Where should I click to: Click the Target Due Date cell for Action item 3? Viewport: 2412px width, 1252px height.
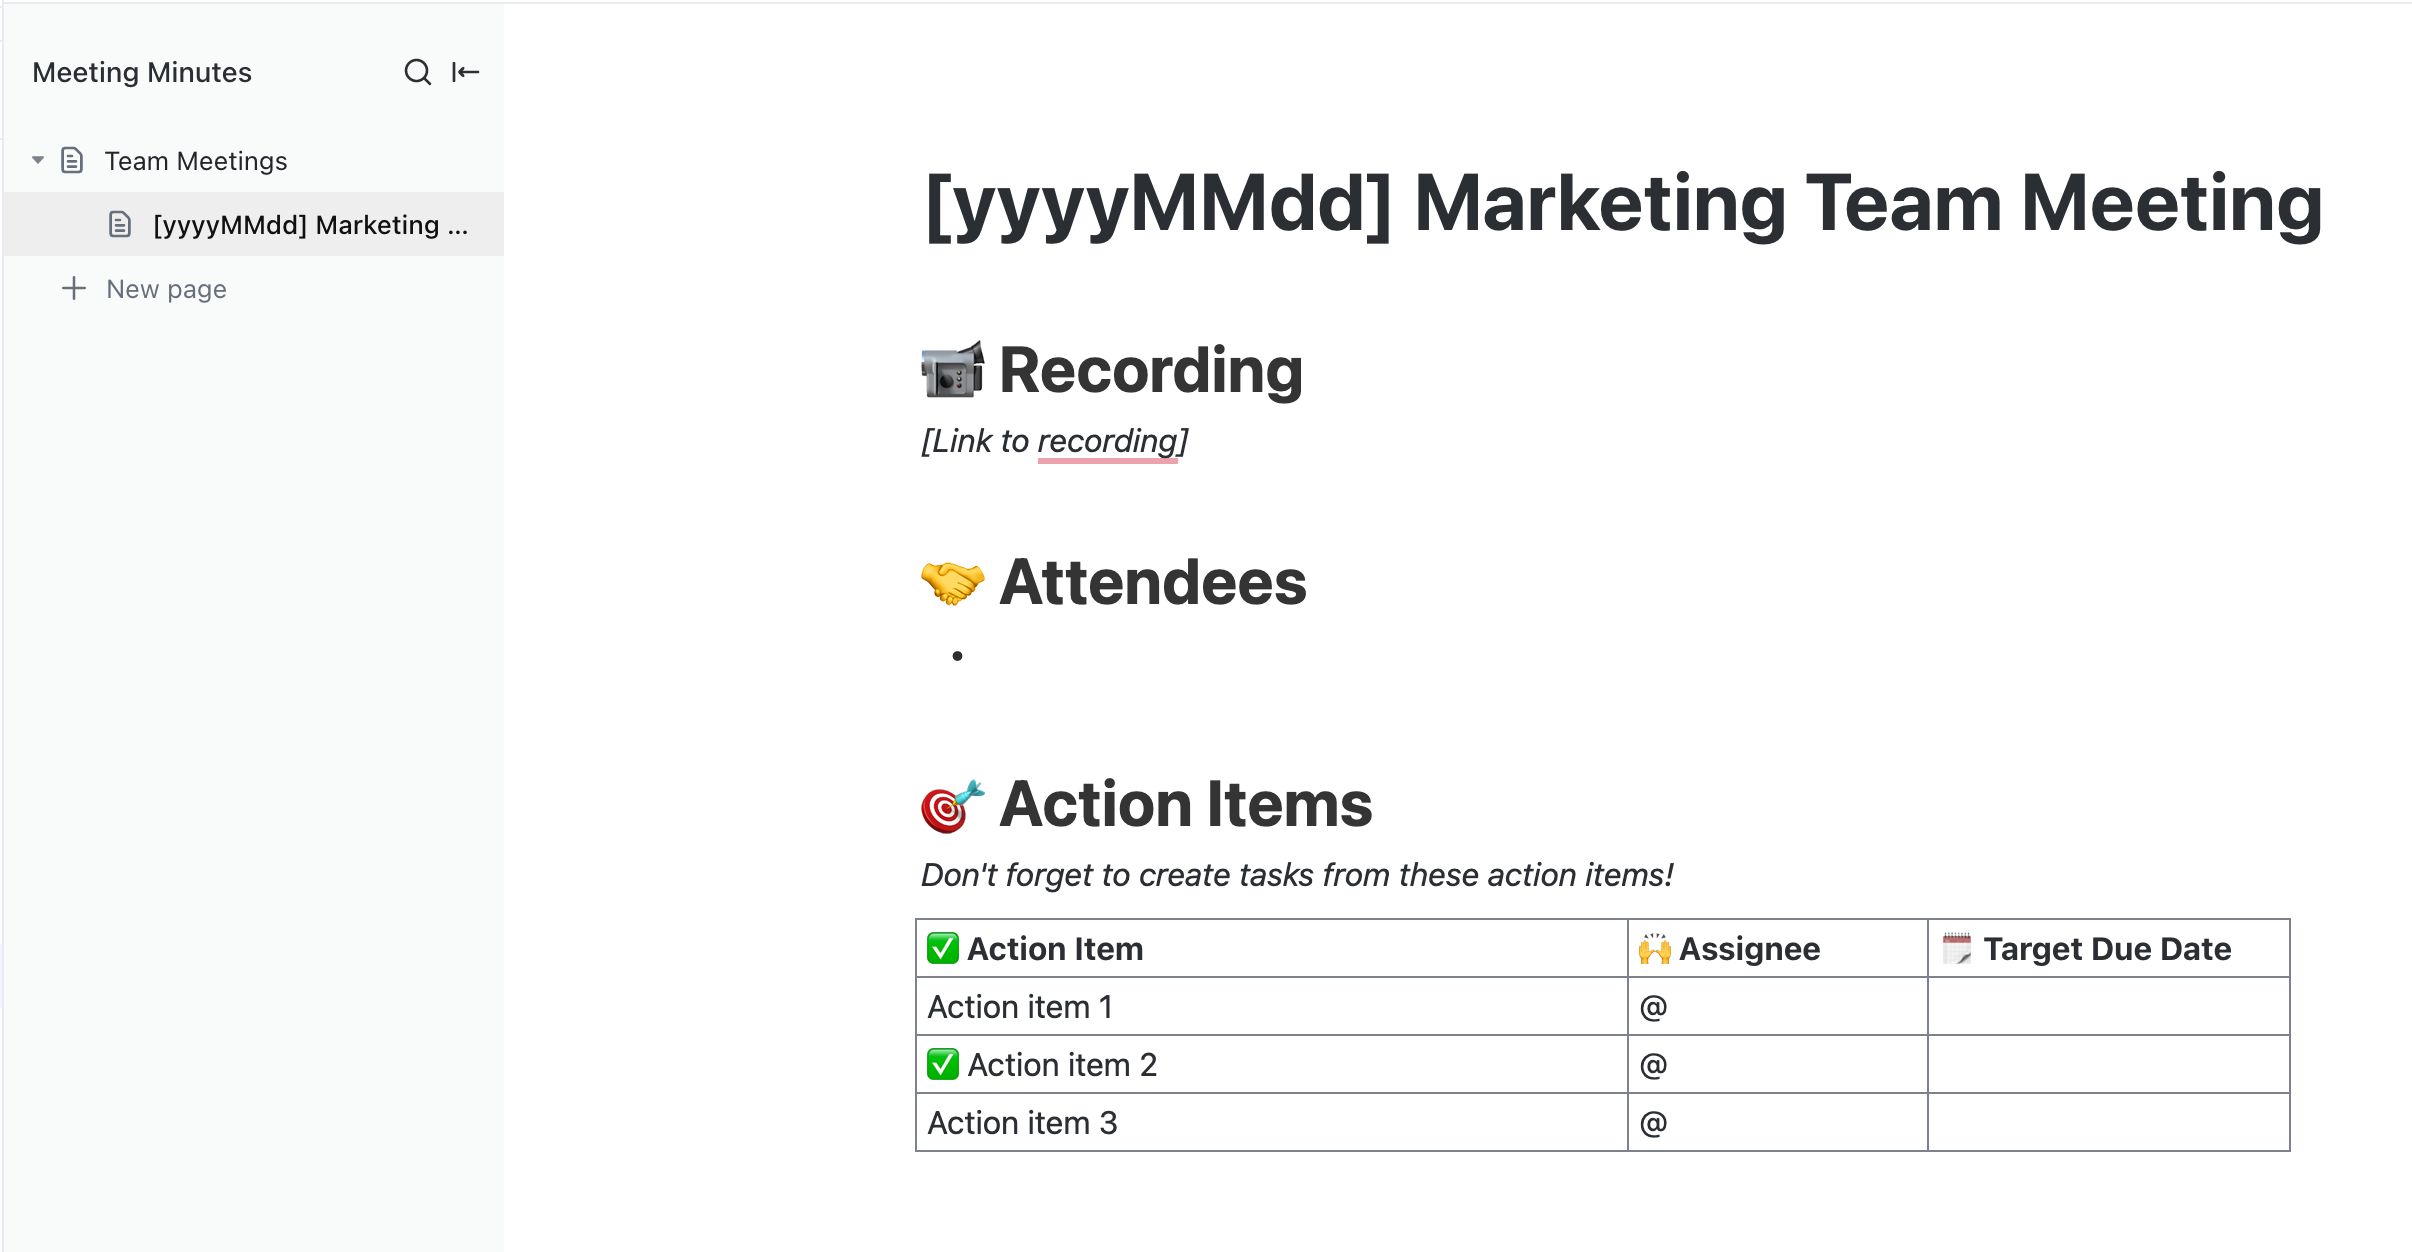pos(2108,1122)
